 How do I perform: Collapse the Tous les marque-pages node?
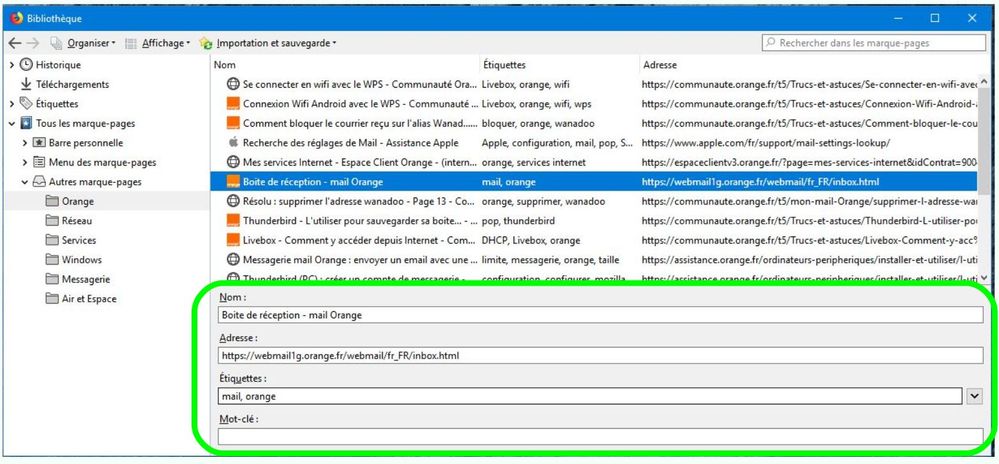click(11, 124)
